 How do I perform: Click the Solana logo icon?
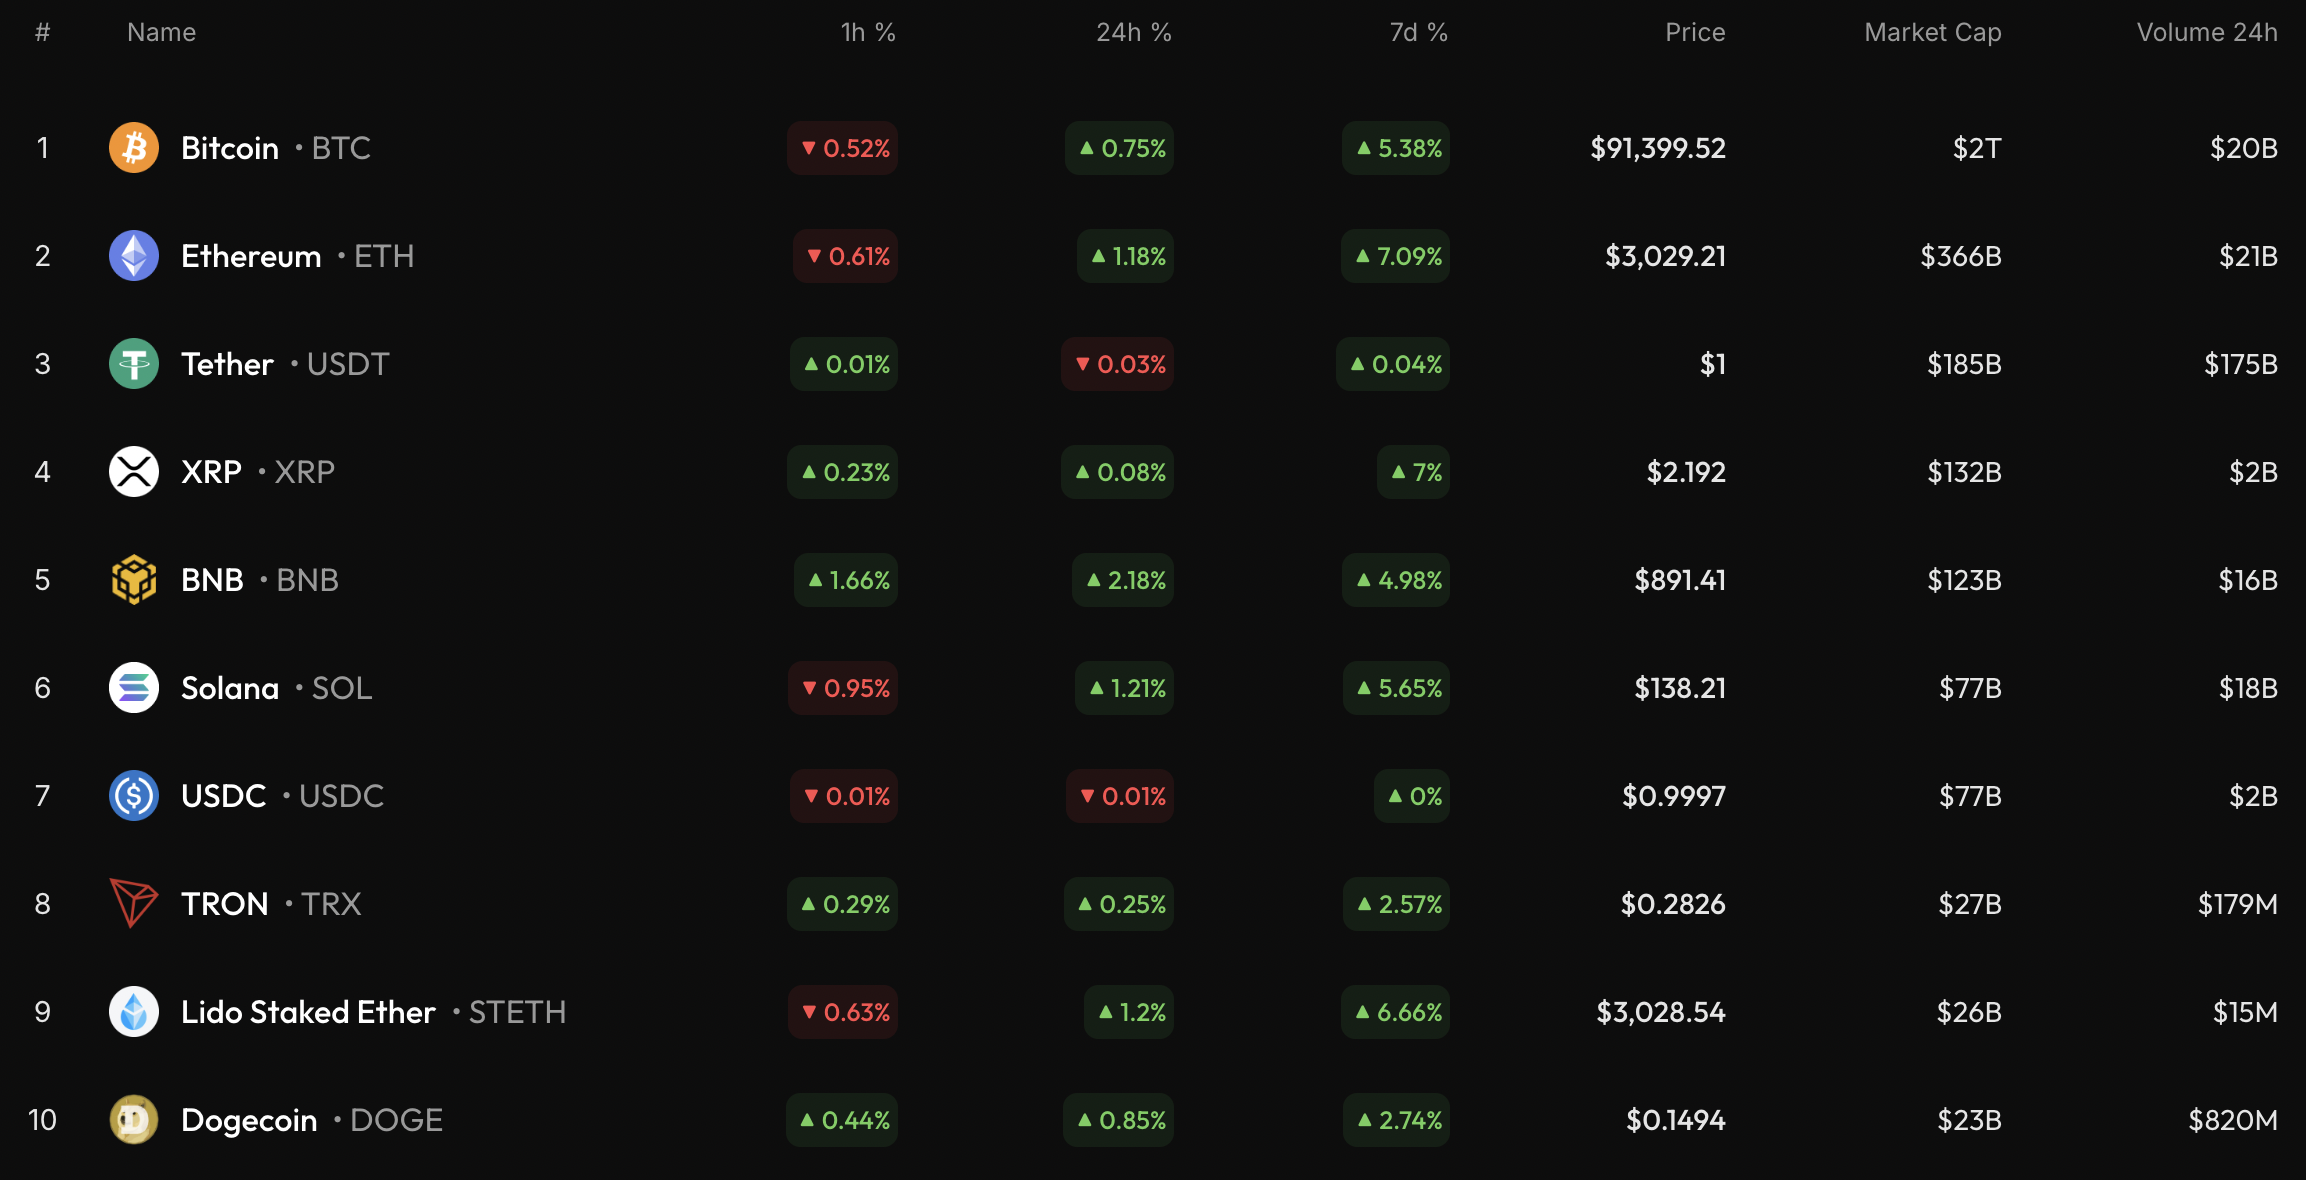point(134,688)
